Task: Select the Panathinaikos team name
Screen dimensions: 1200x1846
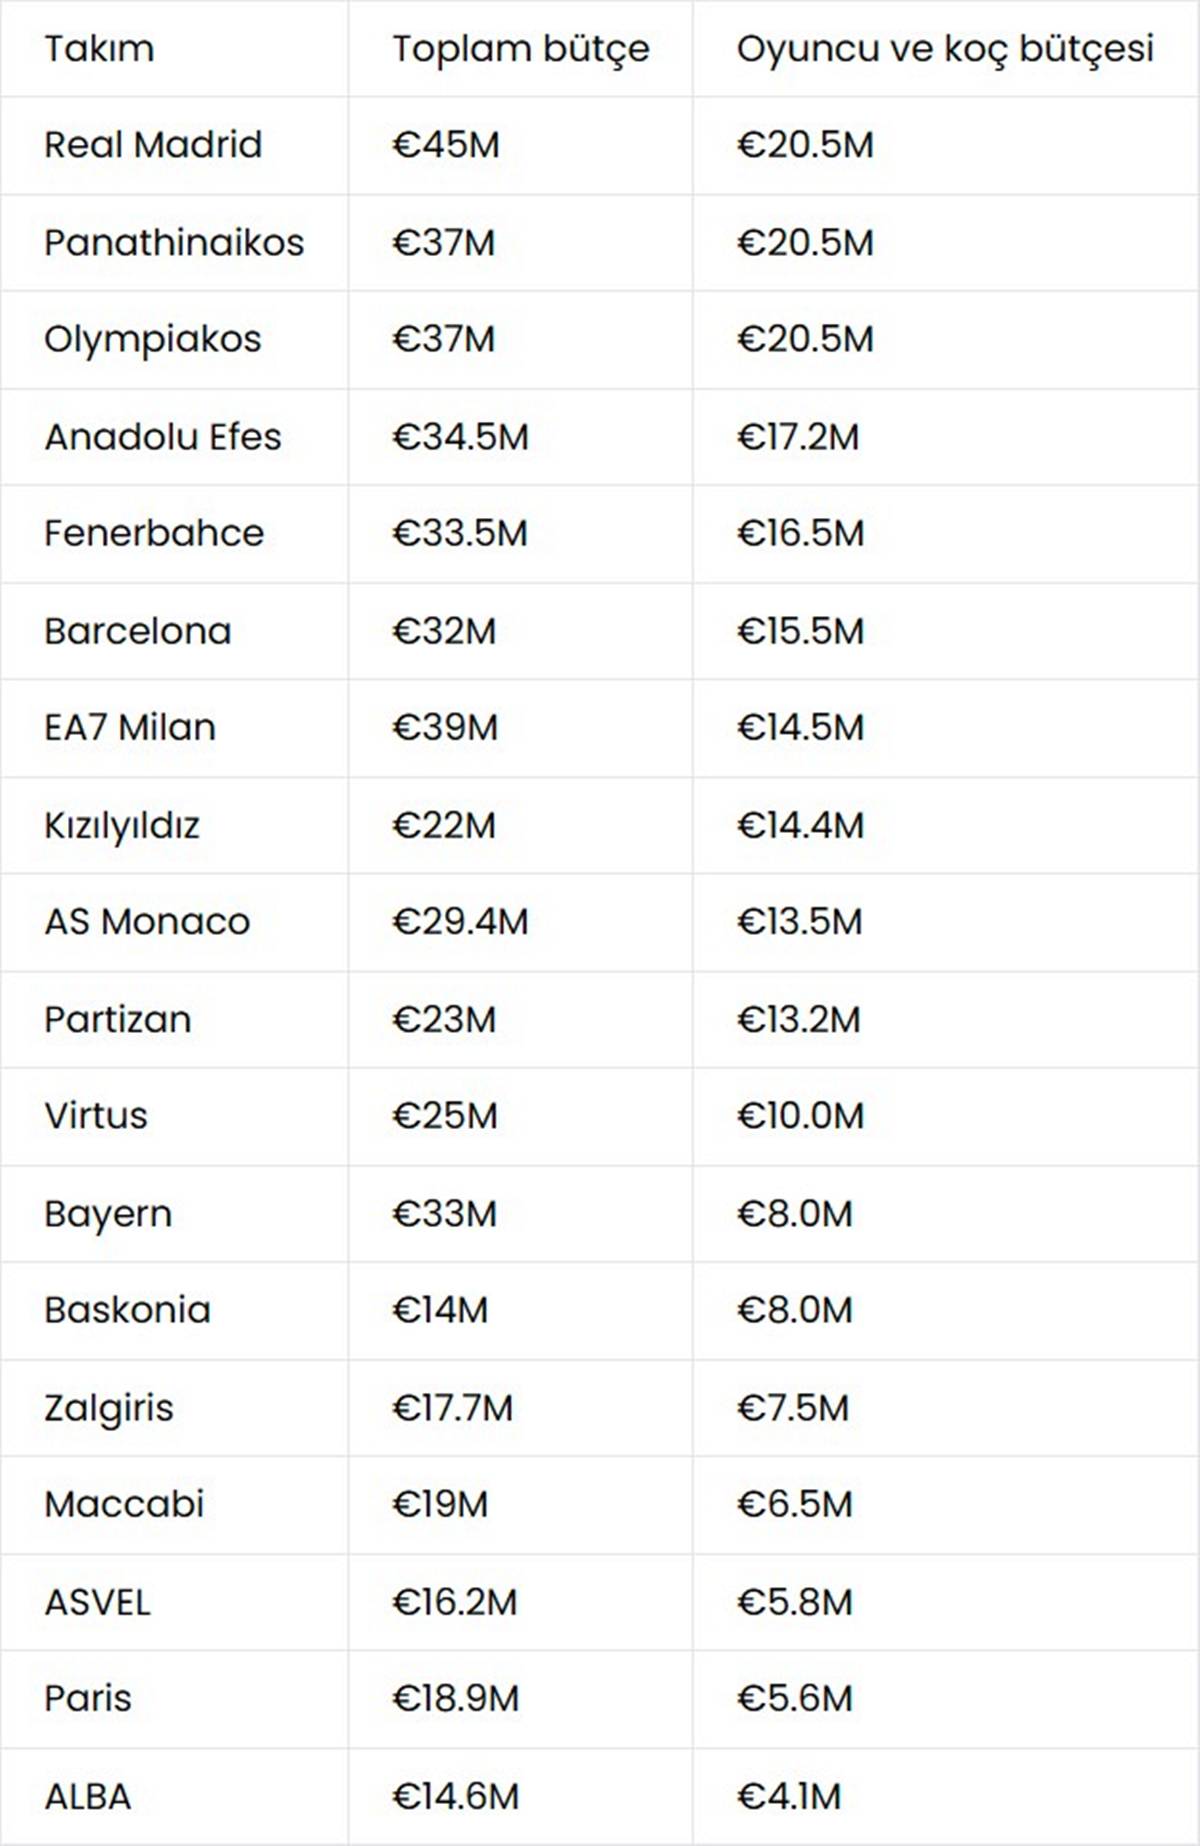Action: click(x=174, y=243)
